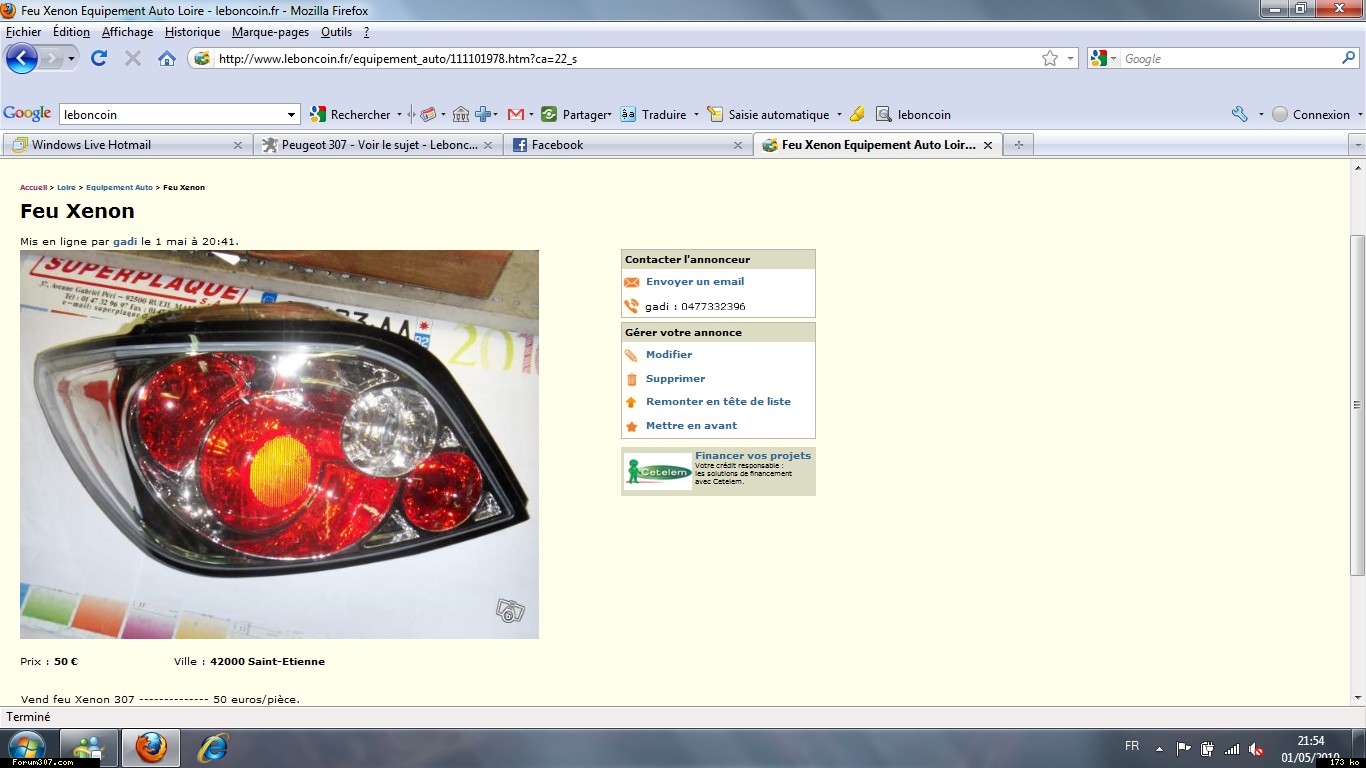Open the Gmail icon dropdown arrow
The width and height of the screenshot is (1366, 768).
531,115
